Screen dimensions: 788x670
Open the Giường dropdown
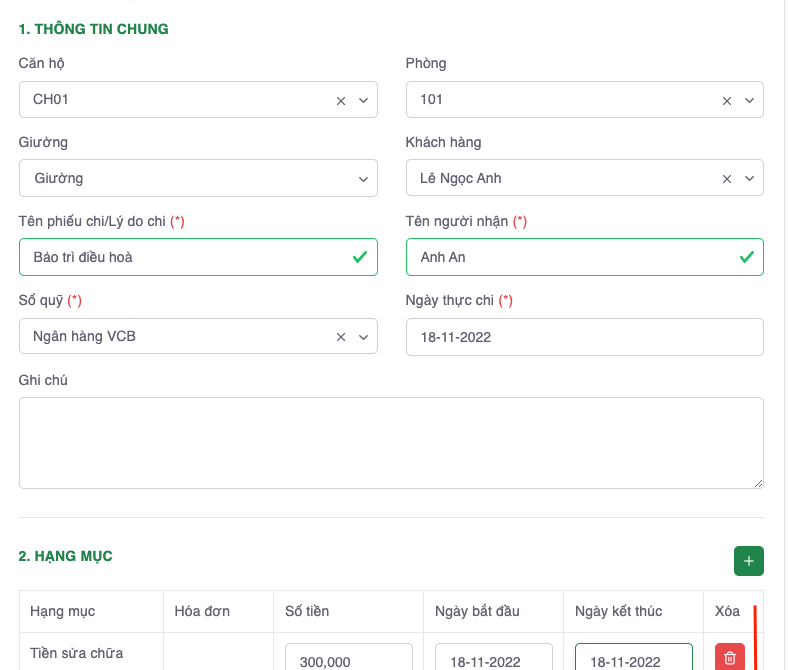[198, 179]
